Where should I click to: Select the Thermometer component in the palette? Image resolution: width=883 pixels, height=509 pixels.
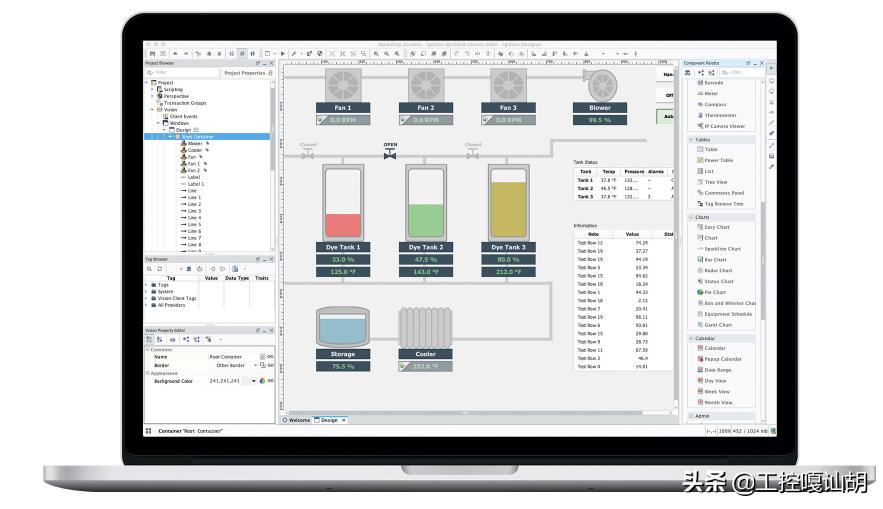717,115
